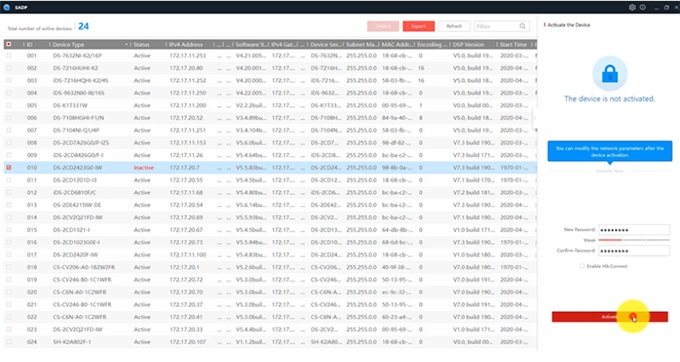The image size is (680, 362).
Task: Tick the checkbox for device 002
Action: click(9, 68)
